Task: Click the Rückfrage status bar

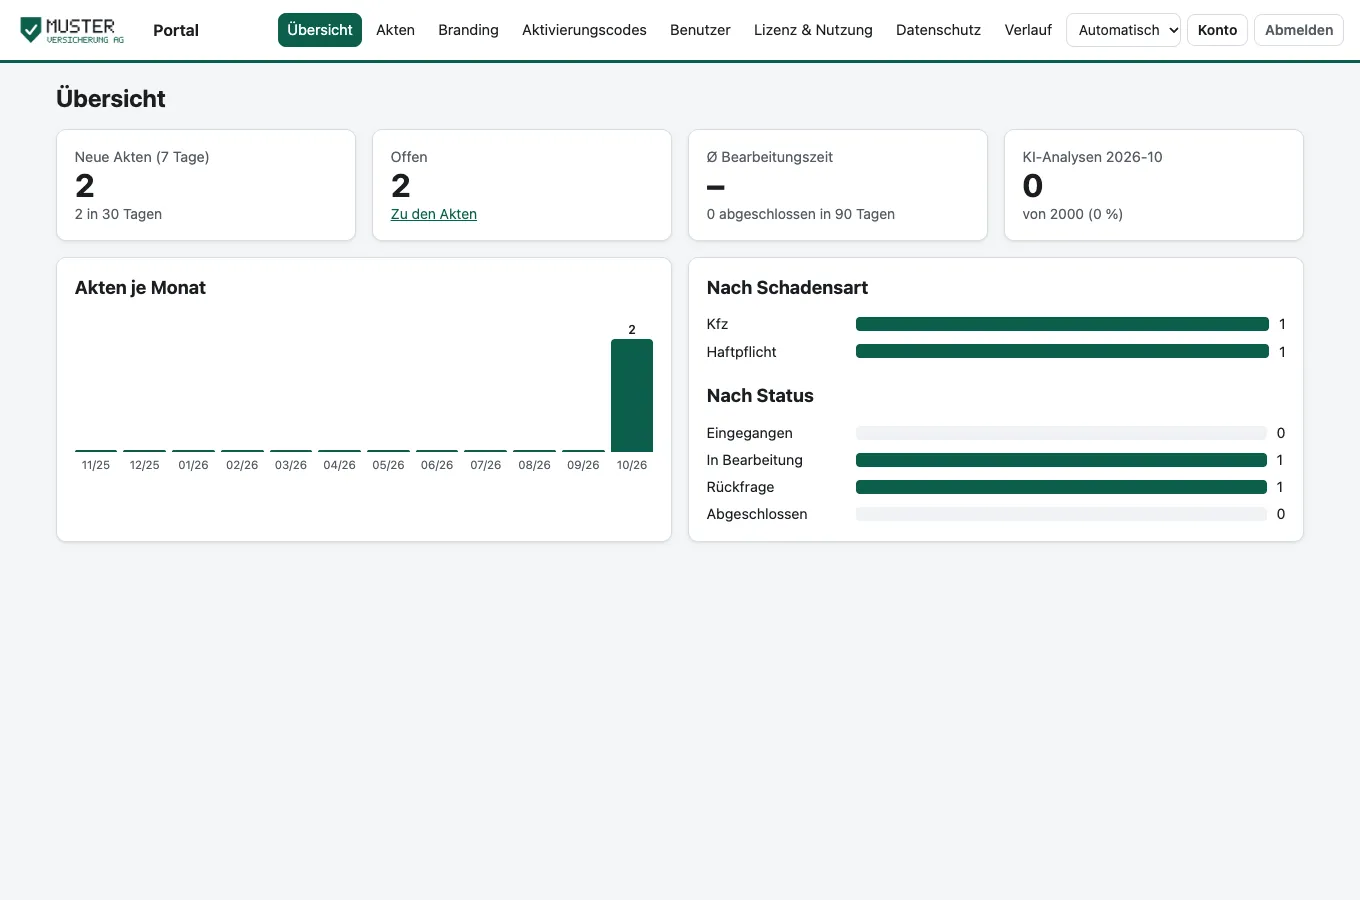Action: [1061, 487]
